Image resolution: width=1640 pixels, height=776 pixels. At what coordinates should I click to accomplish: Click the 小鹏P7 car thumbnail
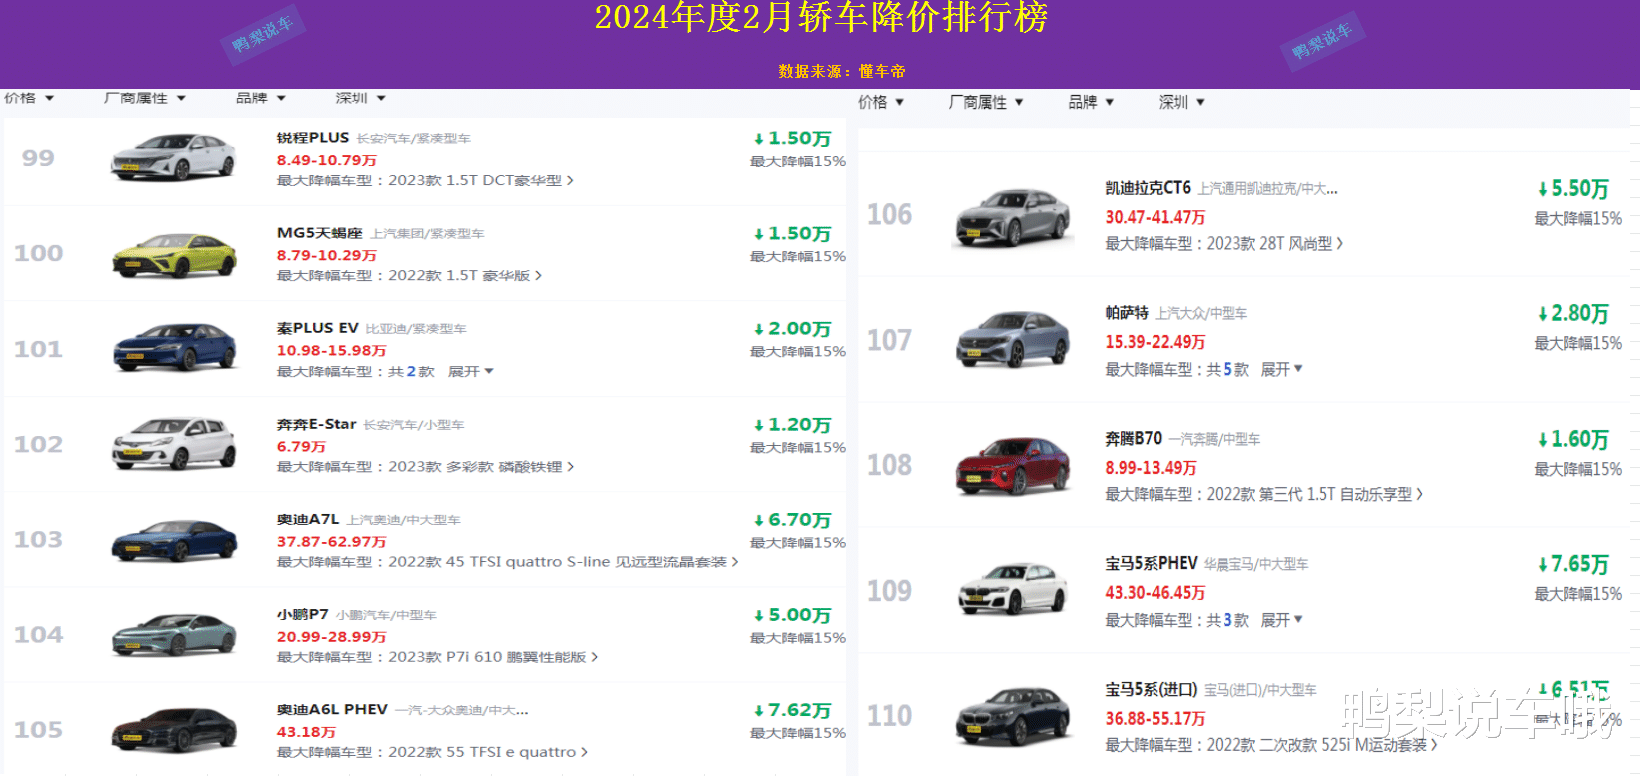click(x=174, y=635)
